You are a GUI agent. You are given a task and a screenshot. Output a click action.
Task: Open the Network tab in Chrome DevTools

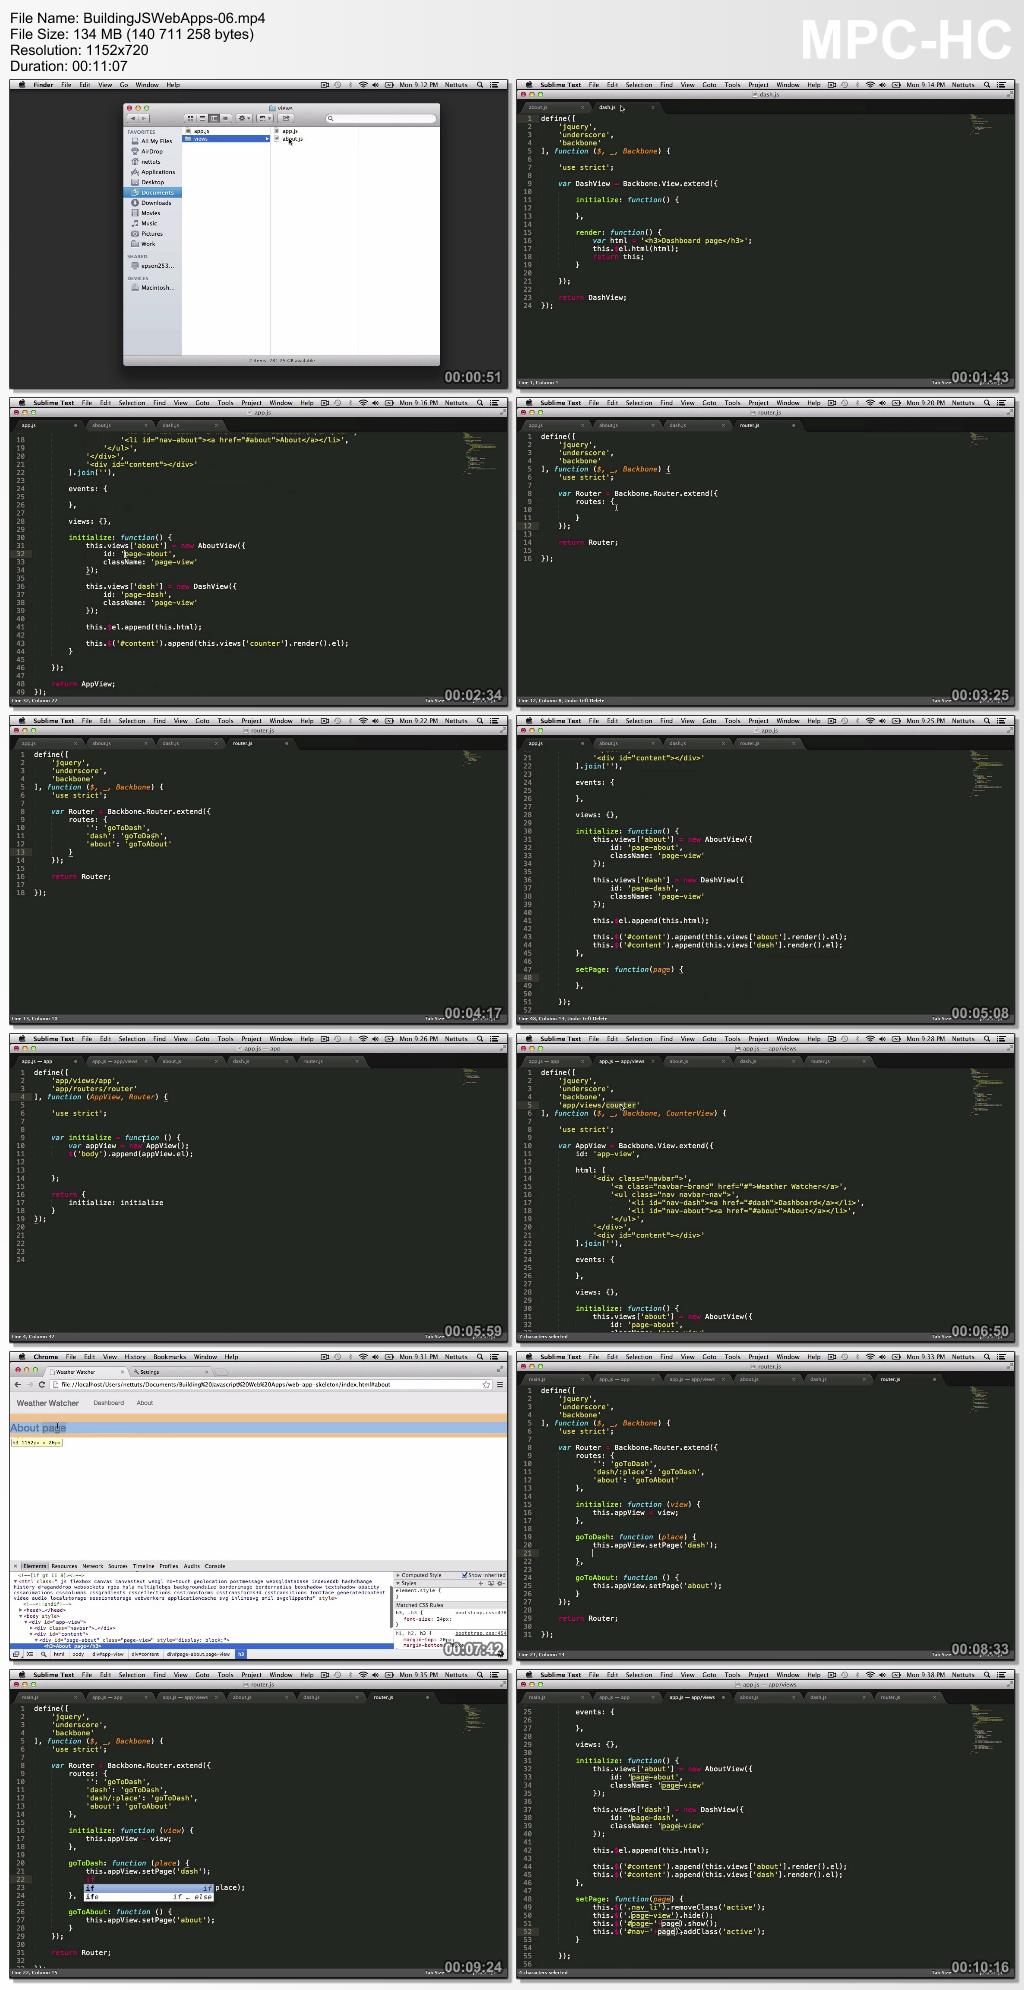click(93, 1566)
